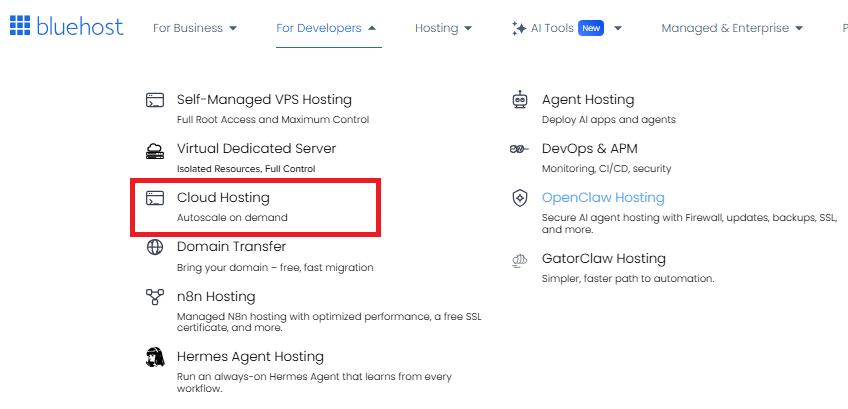The height and width of the screenshot is (409, 848).
Task: Click the OpenClaw Hosting shield icon
Action: click(520, 198)
